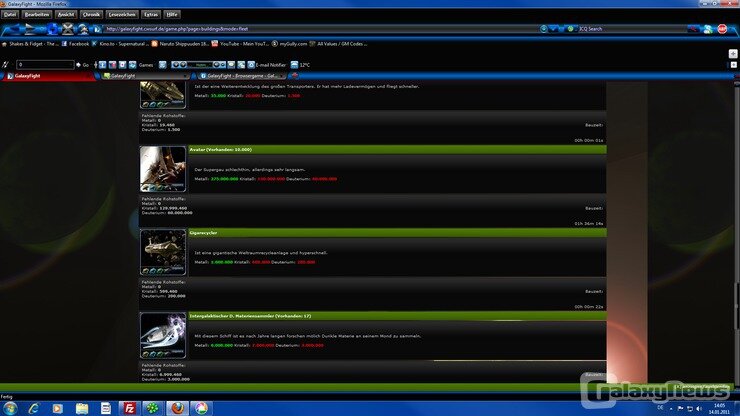Switch to Firefox in taskbar
The width and height of the screenshot is (740, 416).
tap(177, 408)
